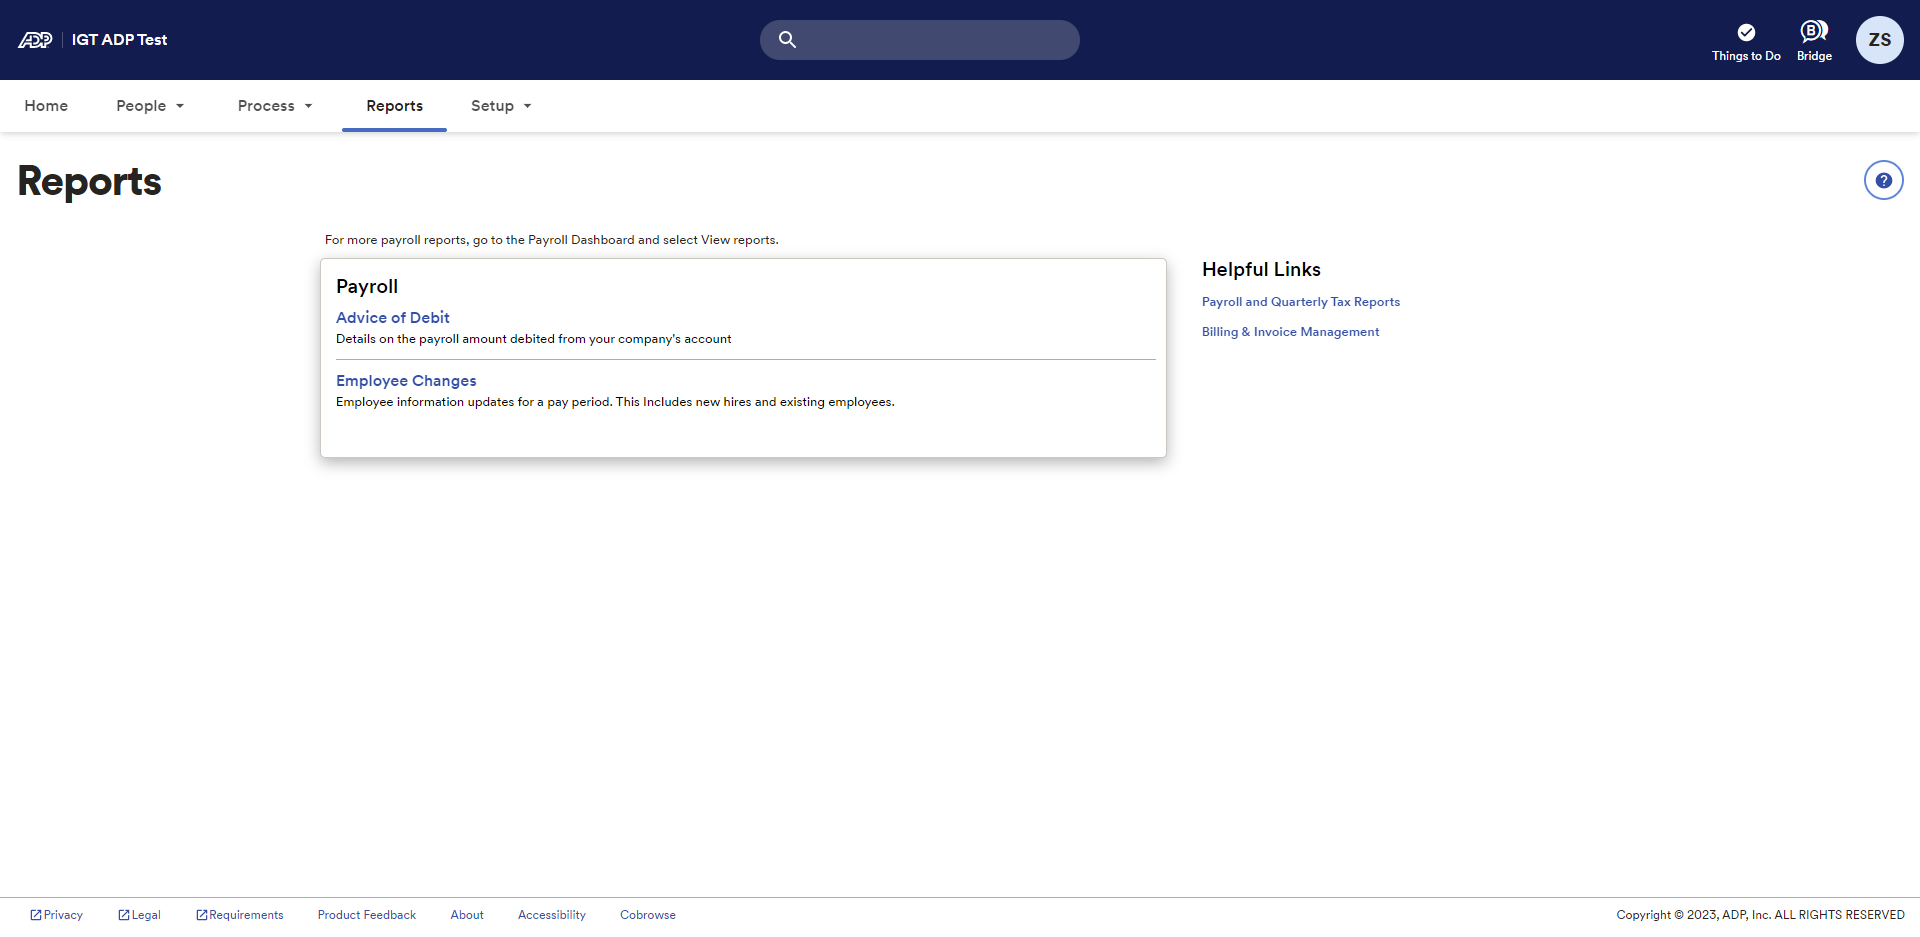This screenshot has width=1920, height=937.
Task: Click inside the top search field
Action: click(935, 40)
